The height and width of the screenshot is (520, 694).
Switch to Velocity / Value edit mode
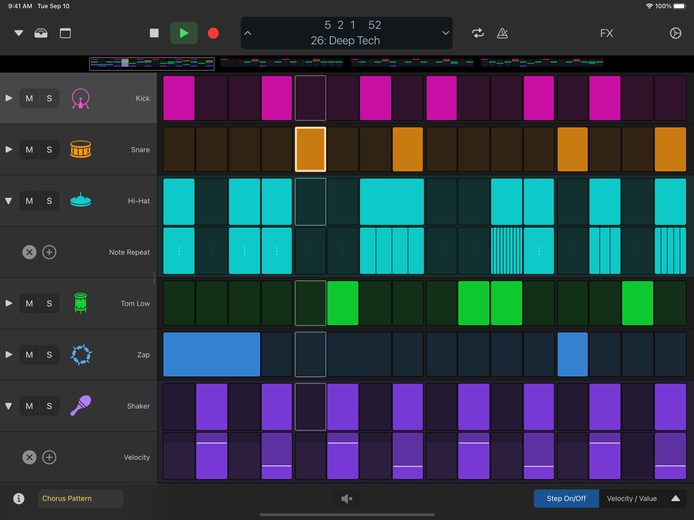pos(632,499)
